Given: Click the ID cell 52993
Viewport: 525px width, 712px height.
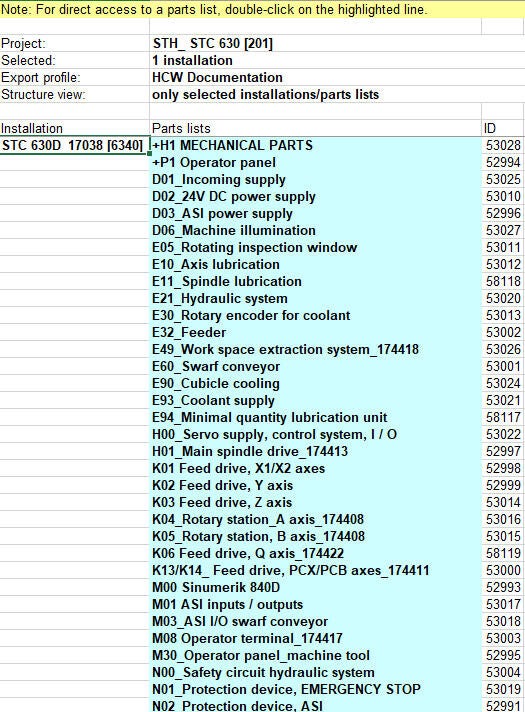Looking at the screenshot, I should 503,587.
